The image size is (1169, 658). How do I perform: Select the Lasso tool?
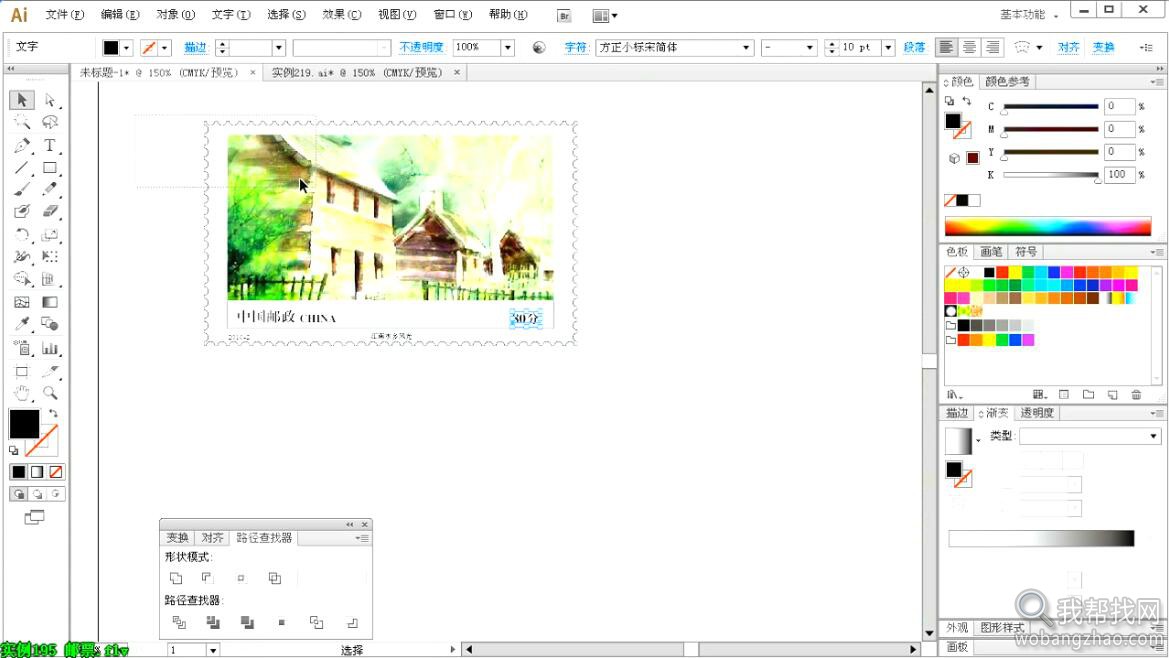pos(50,122)
